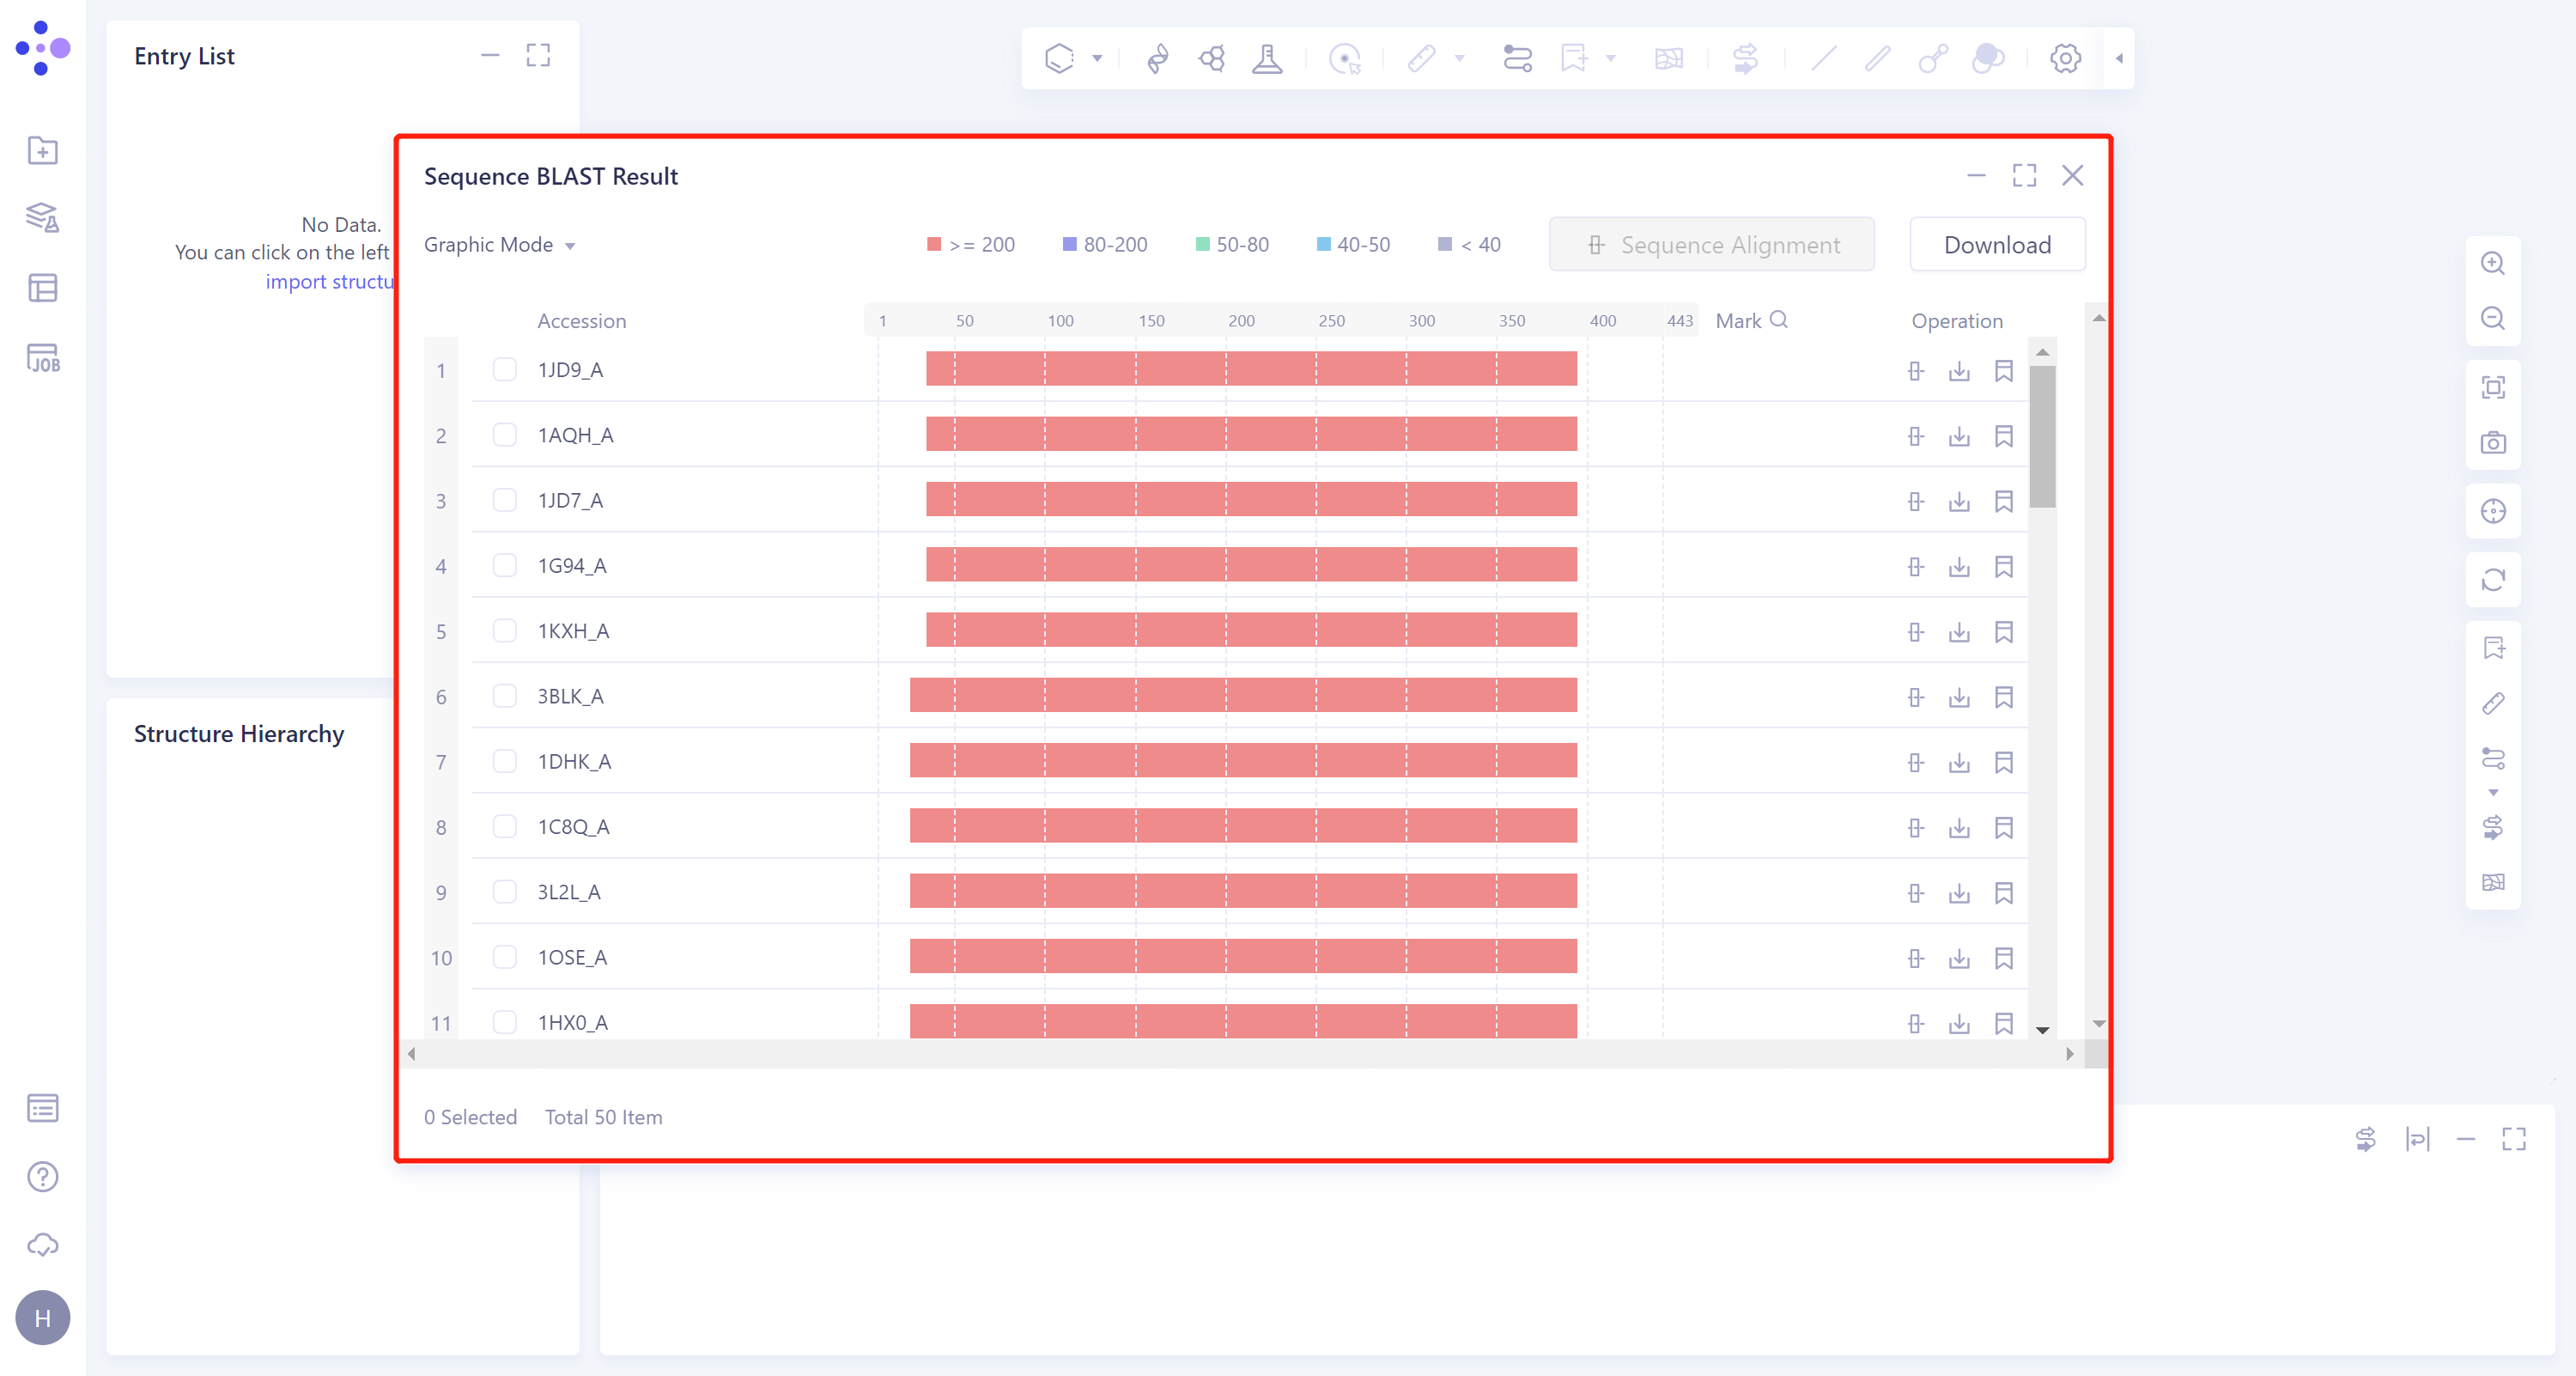Click the red >= 200 legend swatch
This screenshot has width=2576, height=1376.
click(x=934, y=245)
